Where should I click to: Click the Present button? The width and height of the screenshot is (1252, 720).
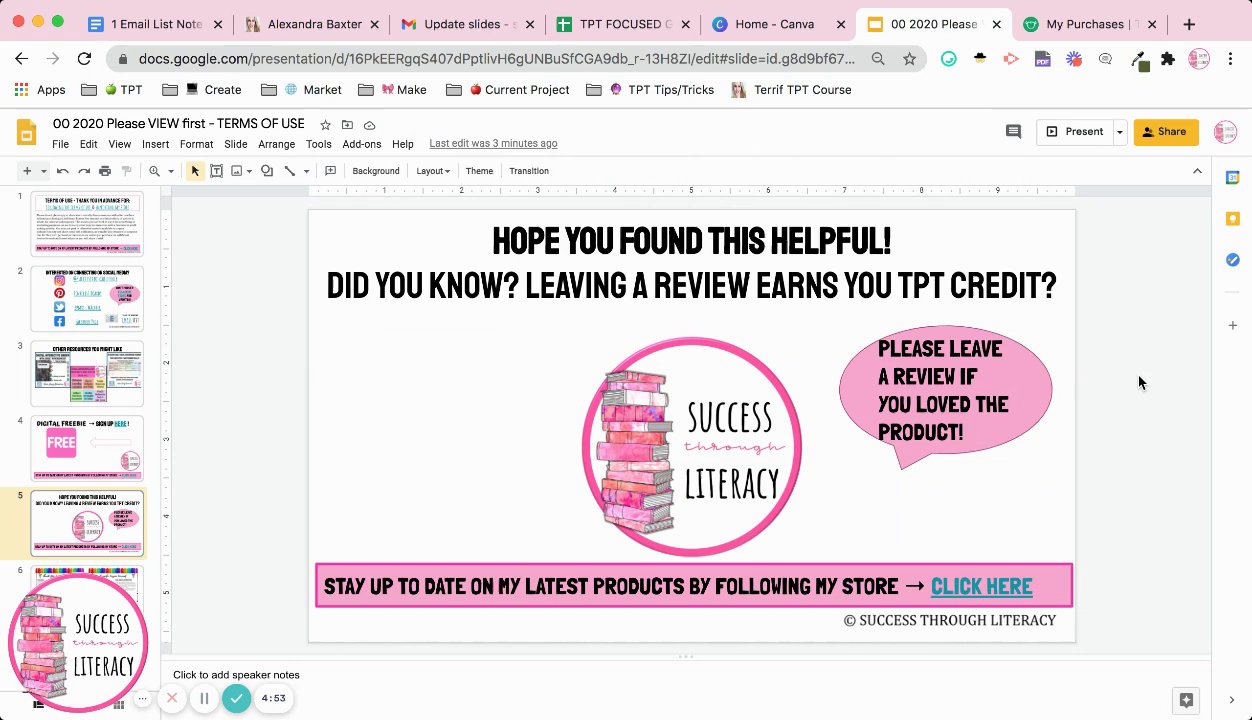(1074, 132)
